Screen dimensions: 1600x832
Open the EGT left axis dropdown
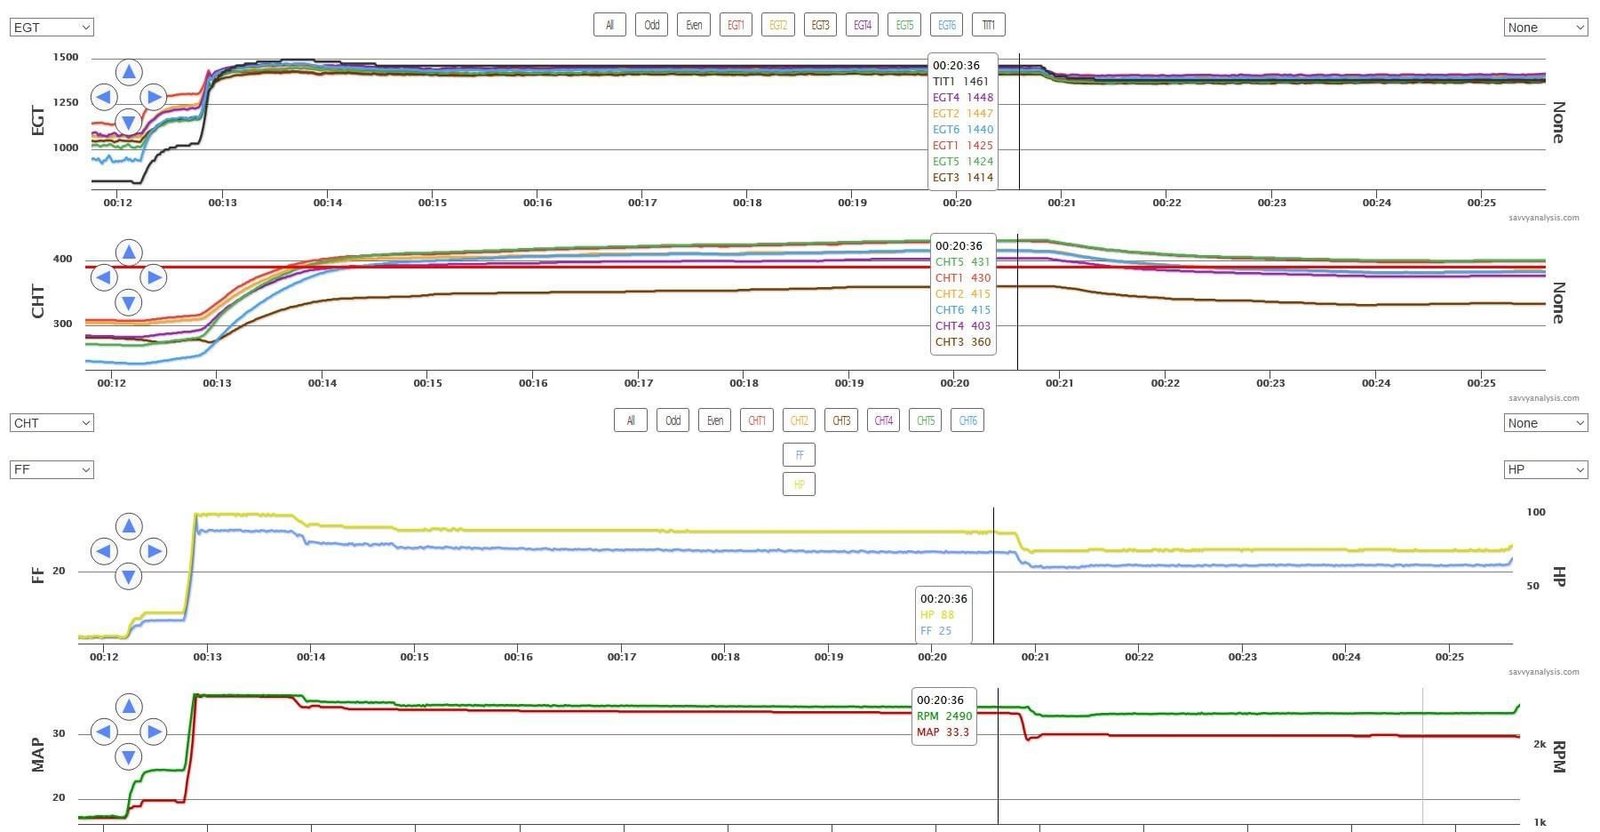coord(52,27)
